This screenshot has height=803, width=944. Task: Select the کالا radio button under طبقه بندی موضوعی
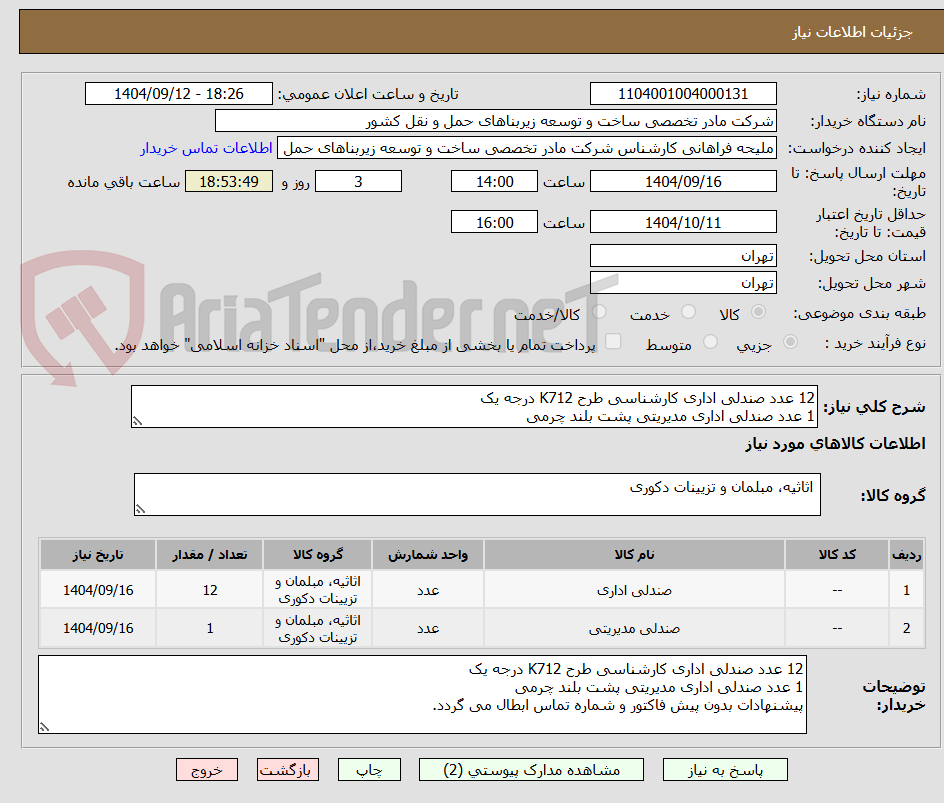pos(759,312)
